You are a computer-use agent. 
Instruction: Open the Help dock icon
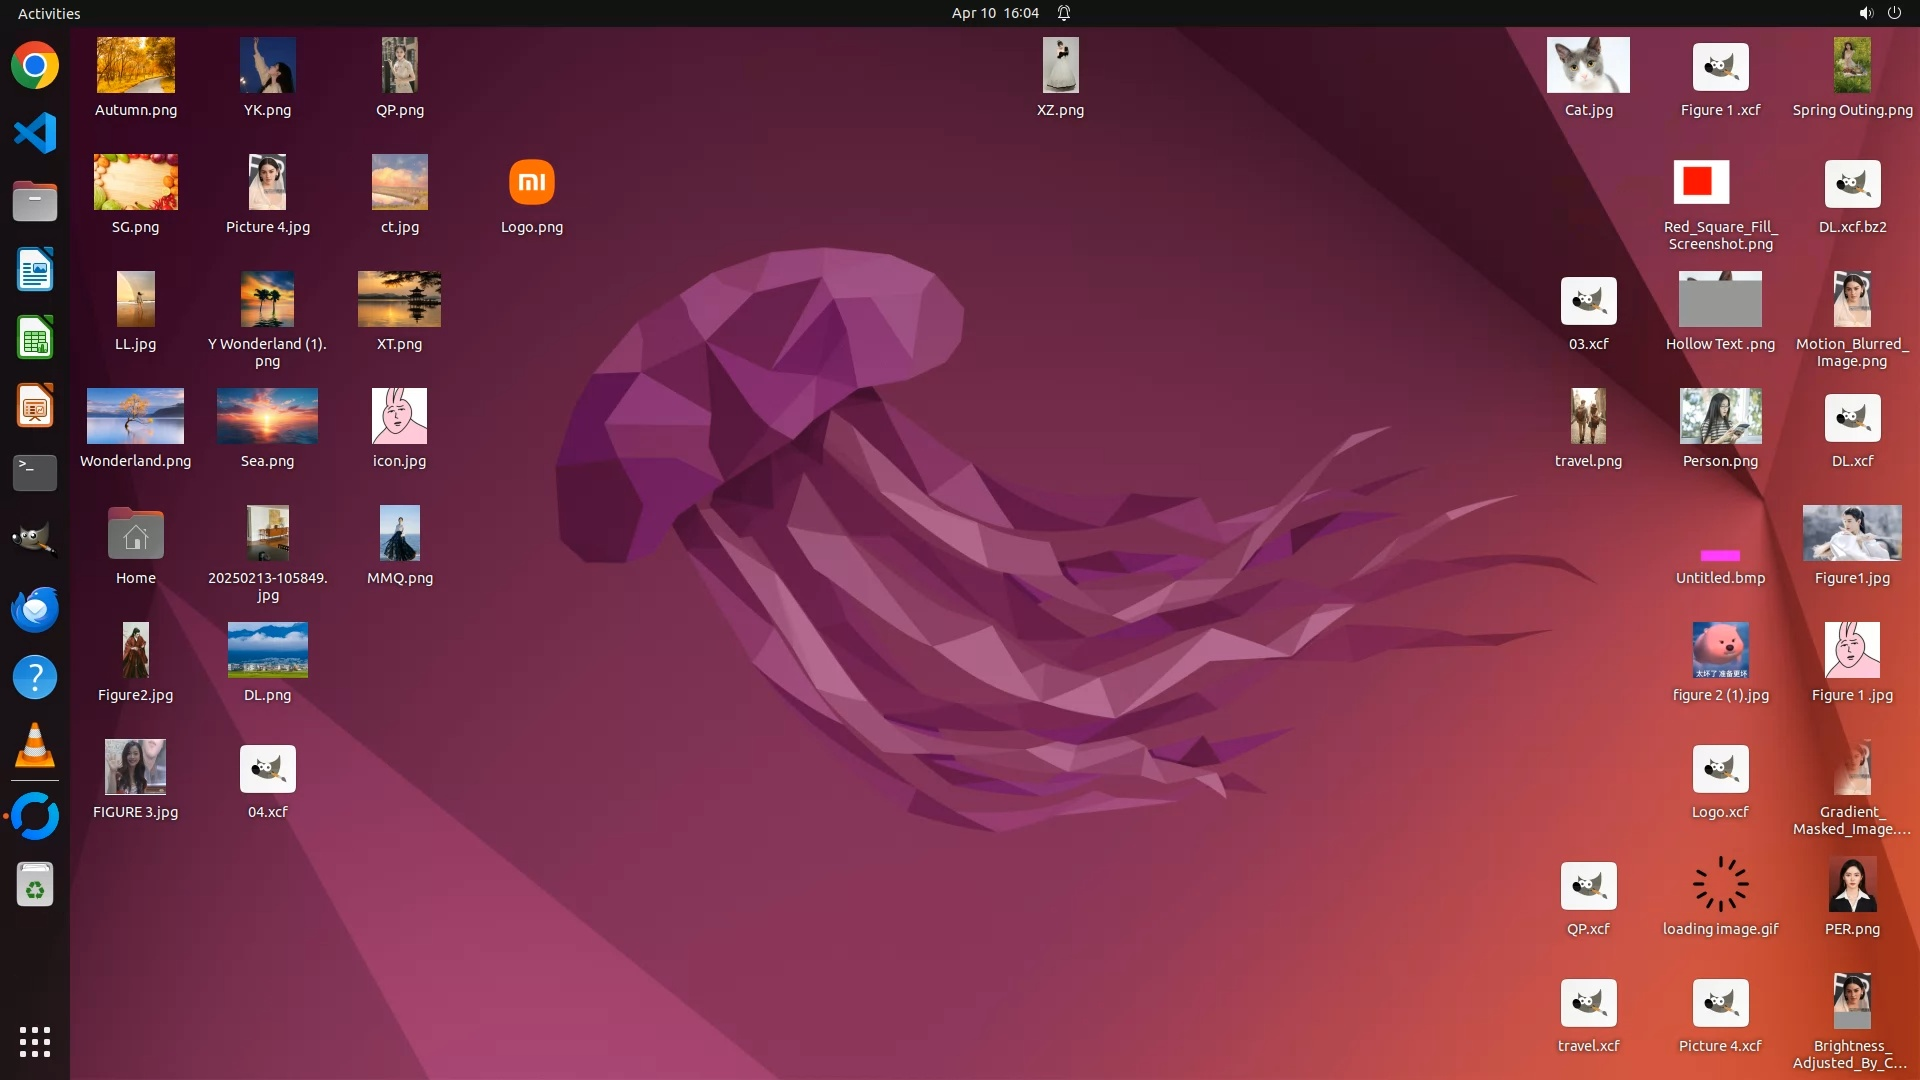pyautogui.click(x=35, y=677)
